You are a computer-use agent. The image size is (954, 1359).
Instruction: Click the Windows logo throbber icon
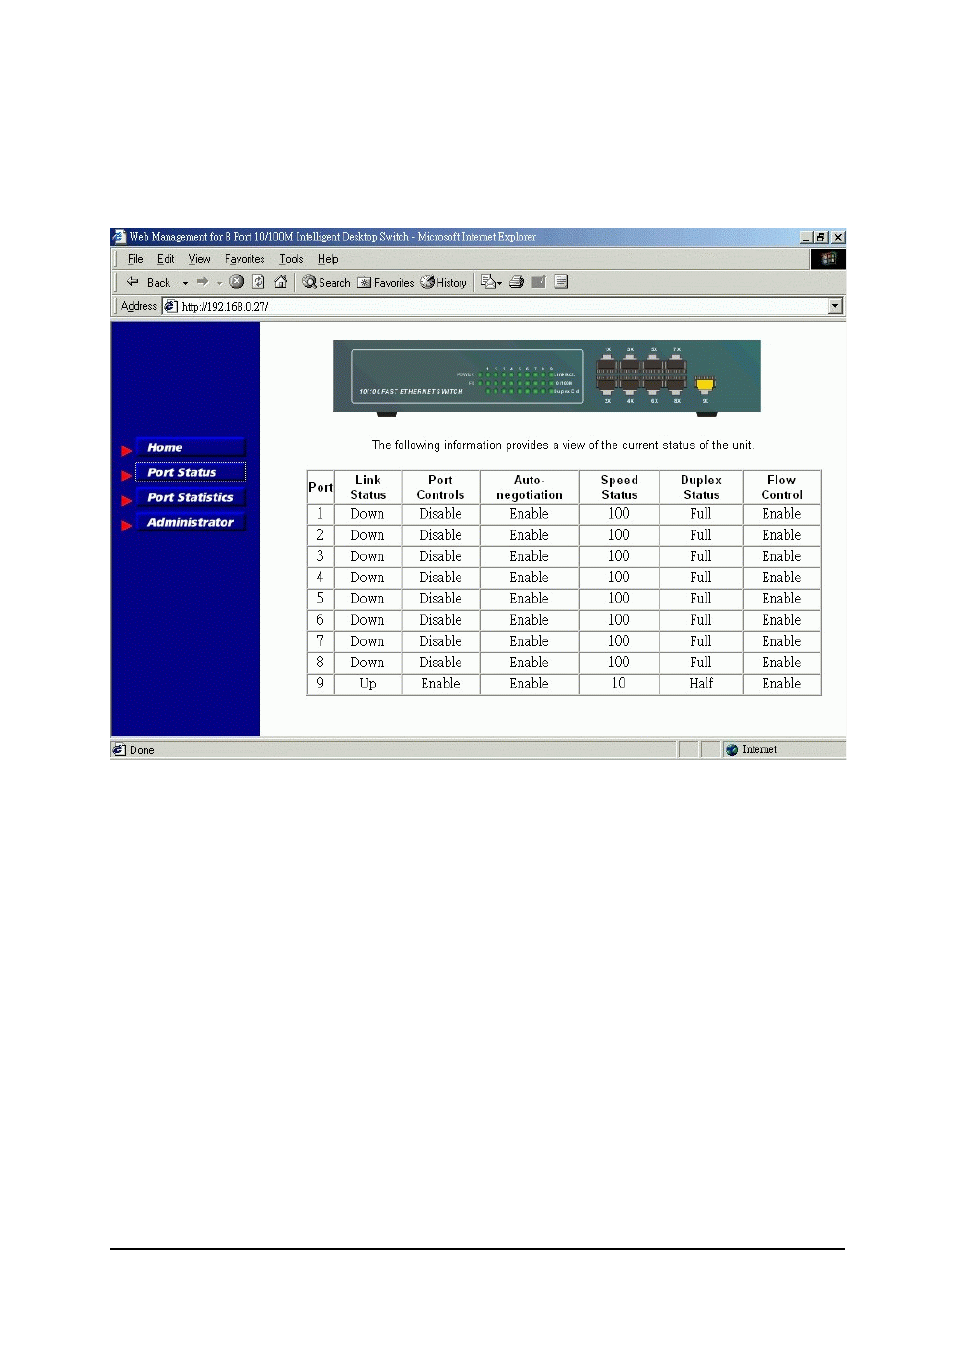click(x=828, y=259)
